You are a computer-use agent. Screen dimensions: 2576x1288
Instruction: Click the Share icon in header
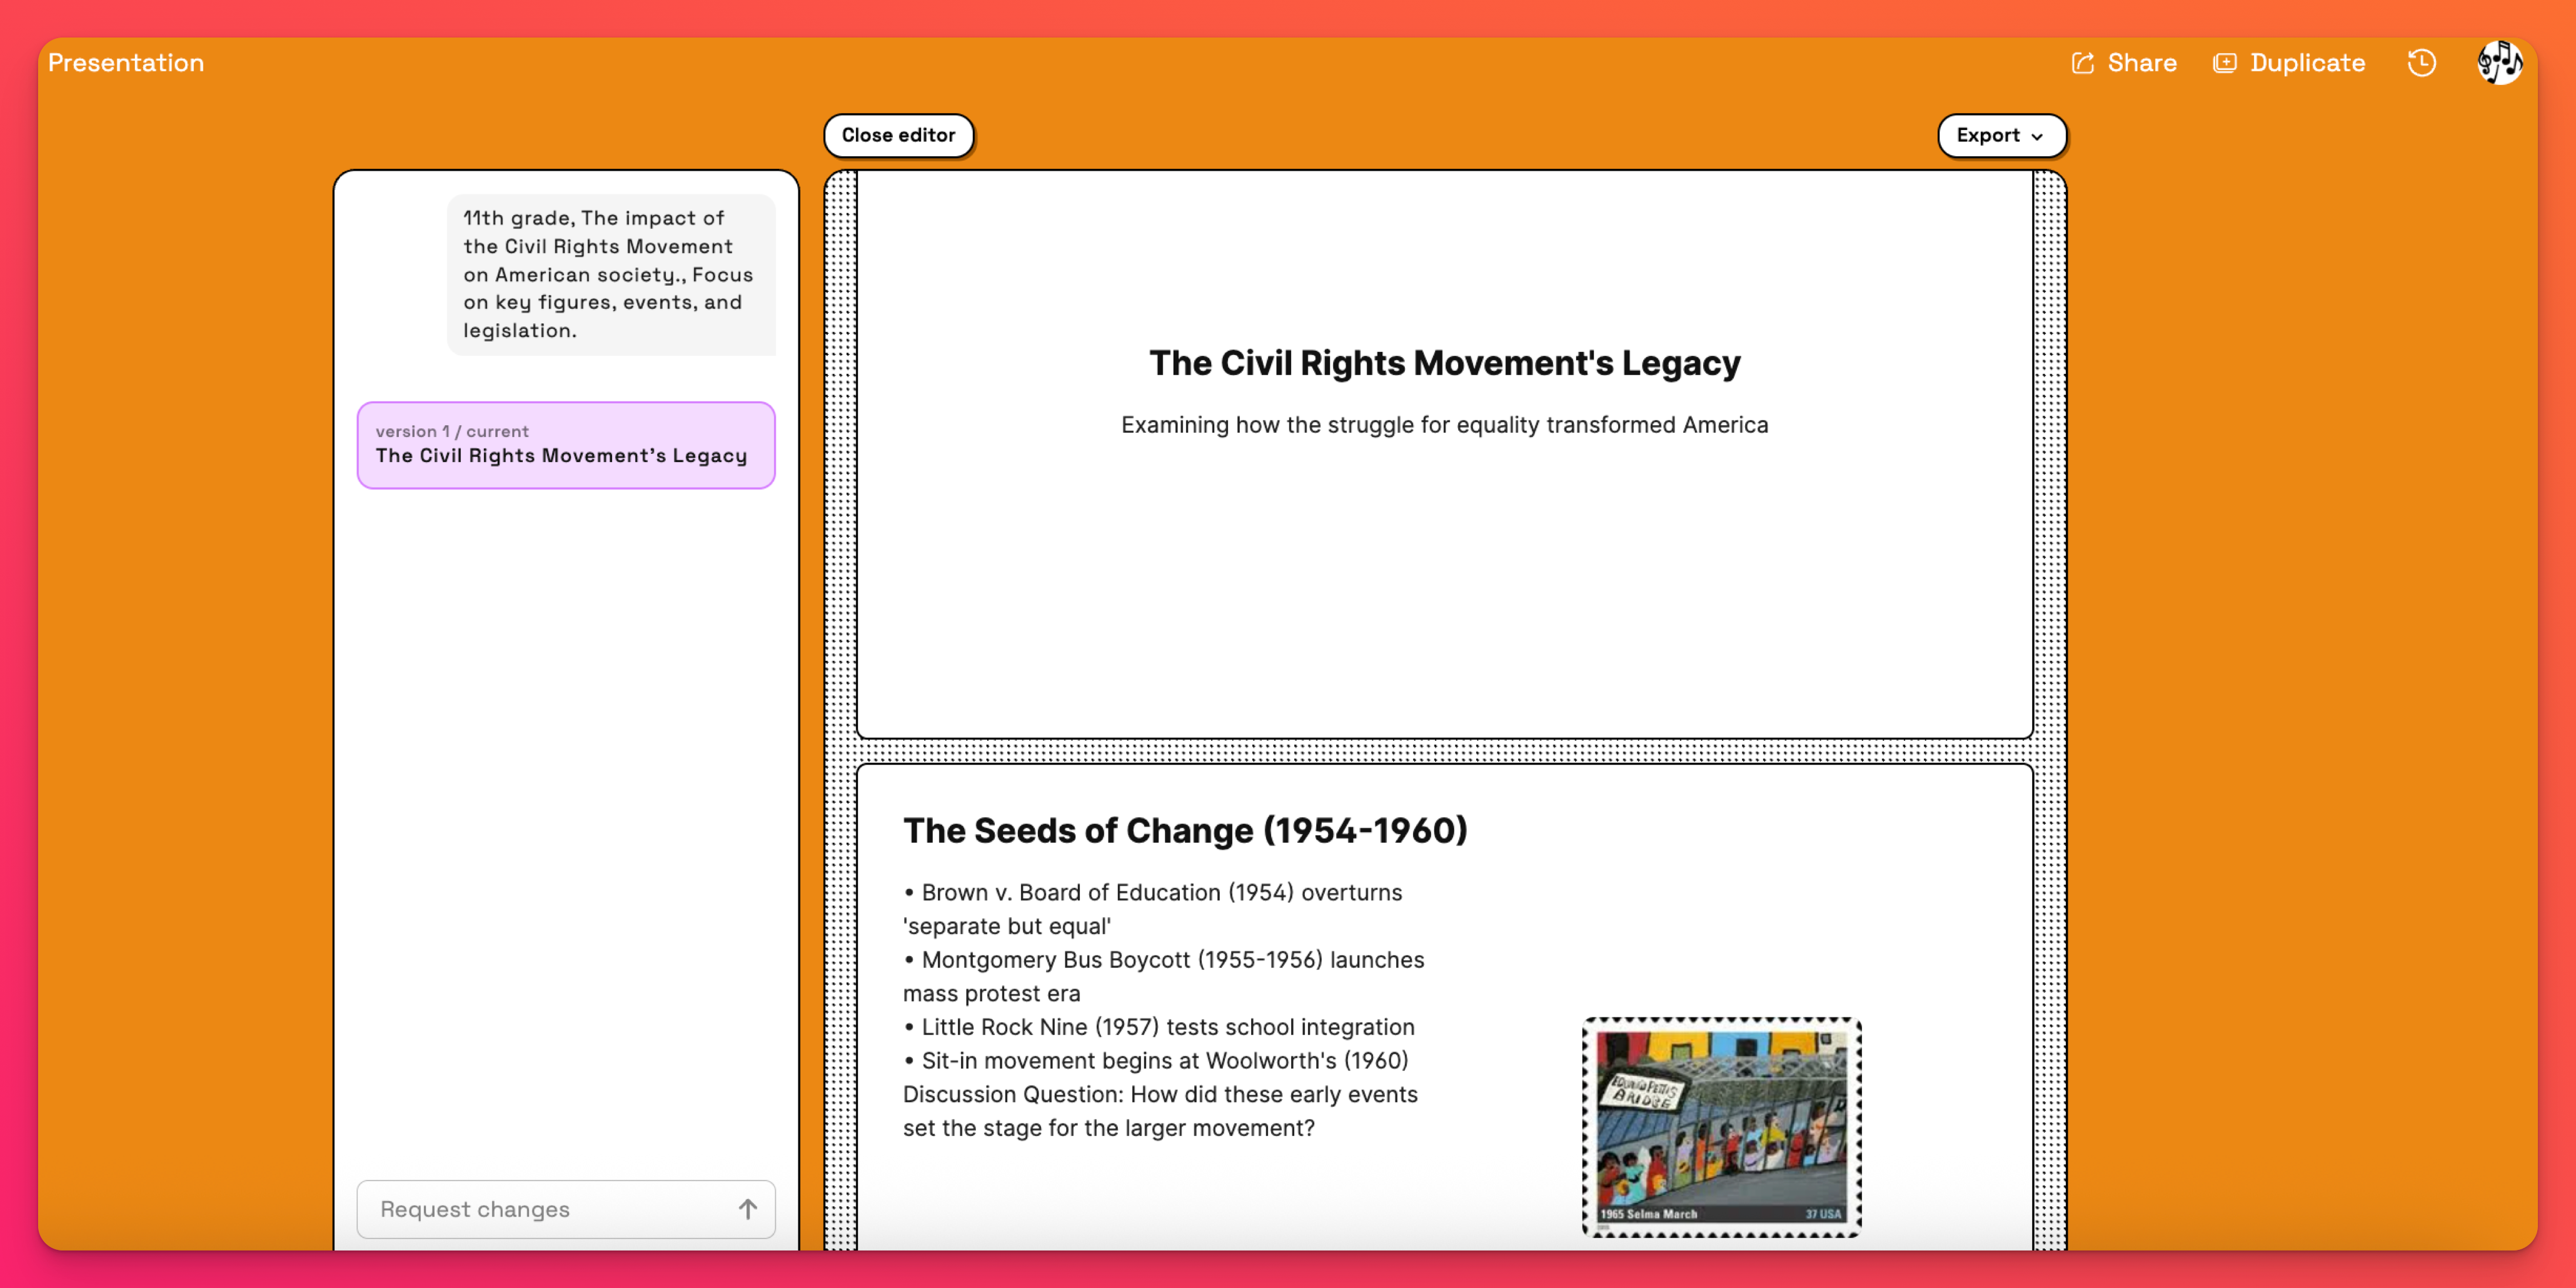(2082, 63)
